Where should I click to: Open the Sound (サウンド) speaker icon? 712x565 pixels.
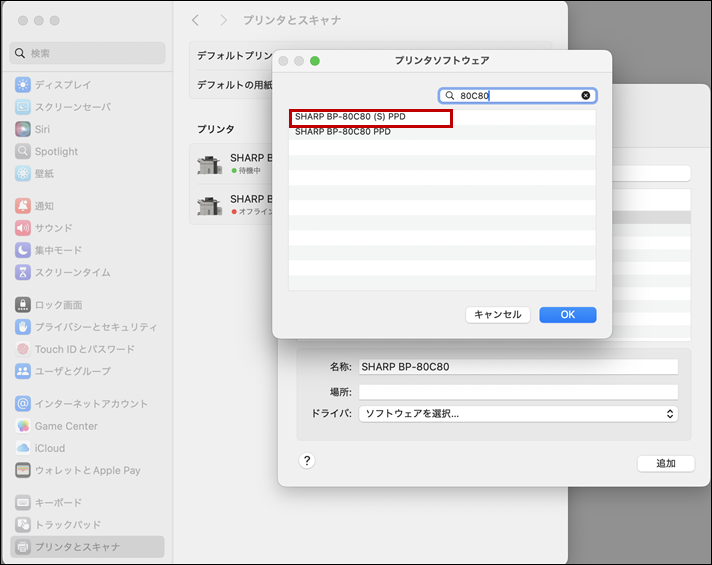pos(23,228)
